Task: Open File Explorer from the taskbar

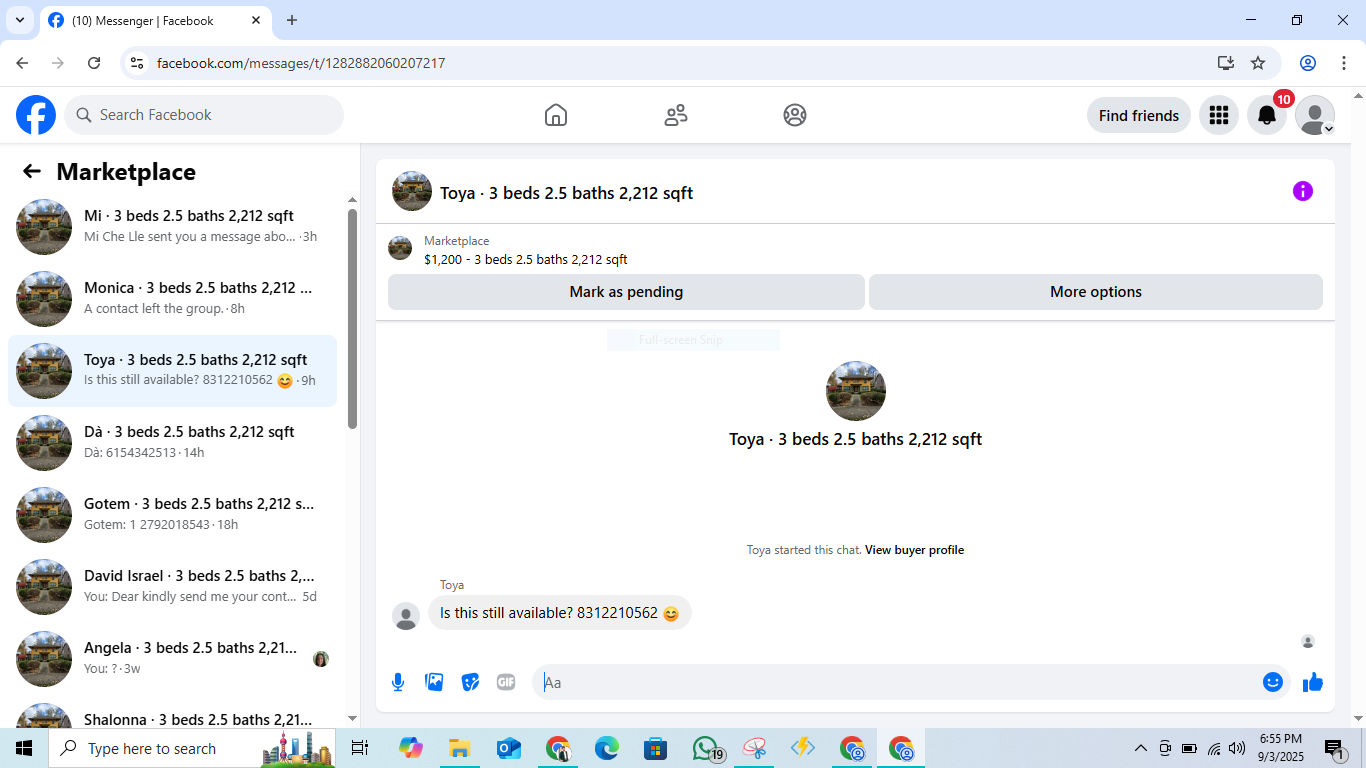Action: [459, 748]
